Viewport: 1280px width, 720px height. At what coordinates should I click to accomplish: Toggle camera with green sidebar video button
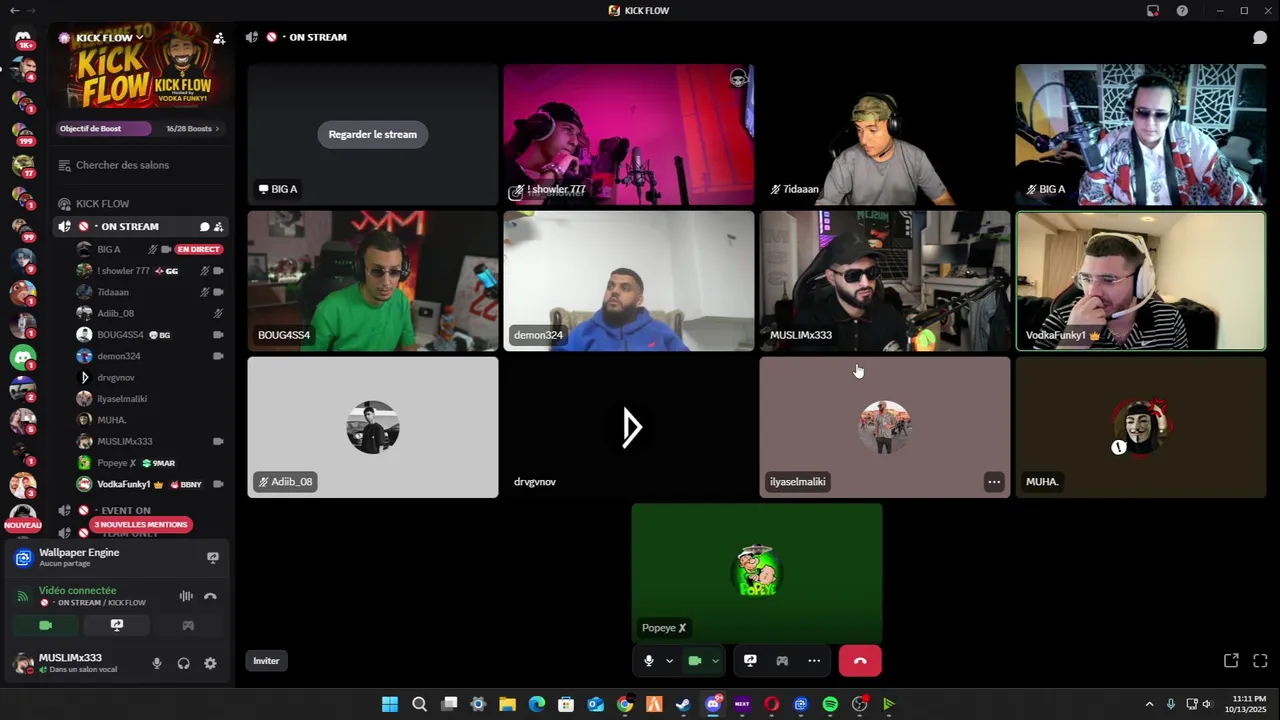(45, 625)
